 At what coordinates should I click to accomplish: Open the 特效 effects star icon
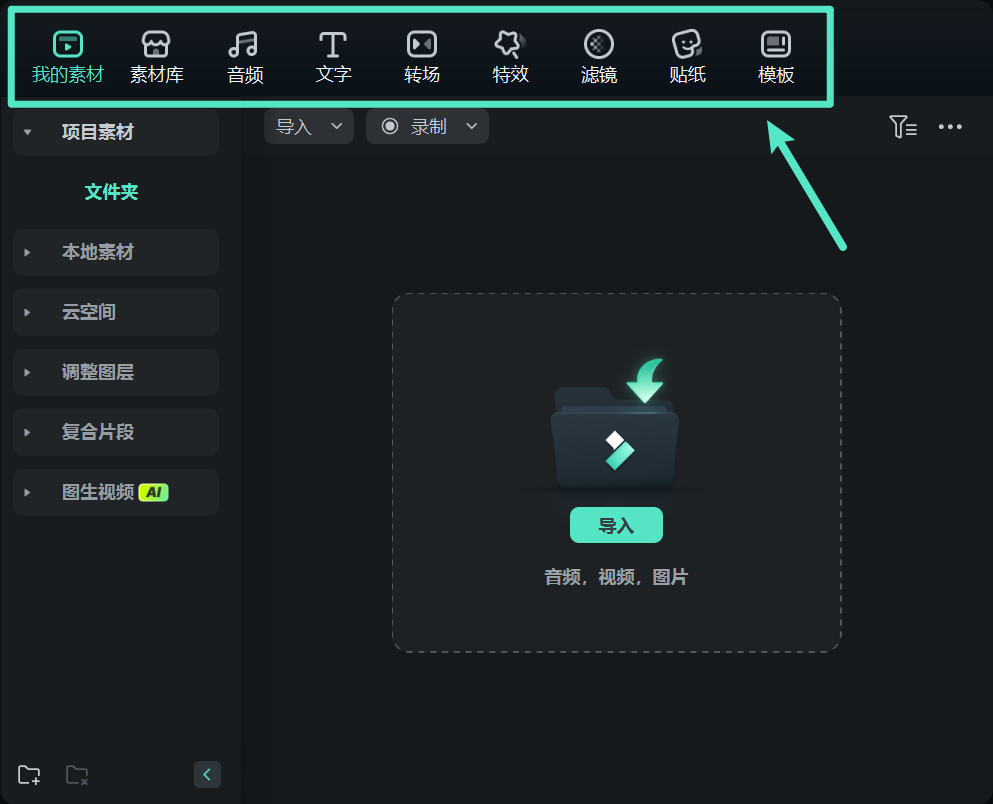coord(510,44)
